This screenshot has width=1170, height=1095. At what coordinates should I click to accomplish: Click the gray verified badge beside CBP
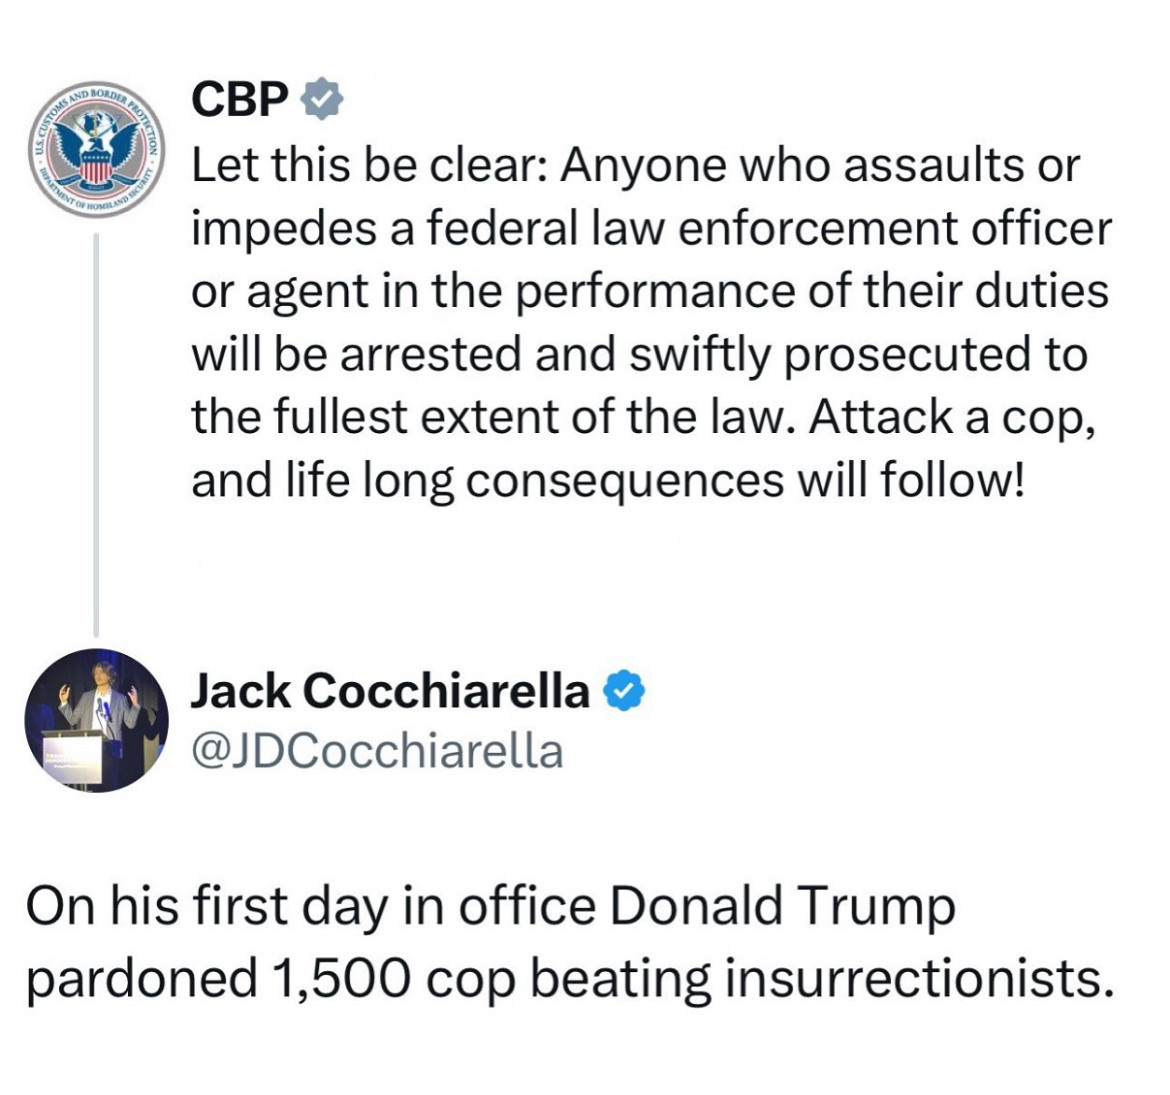[321, 99]
